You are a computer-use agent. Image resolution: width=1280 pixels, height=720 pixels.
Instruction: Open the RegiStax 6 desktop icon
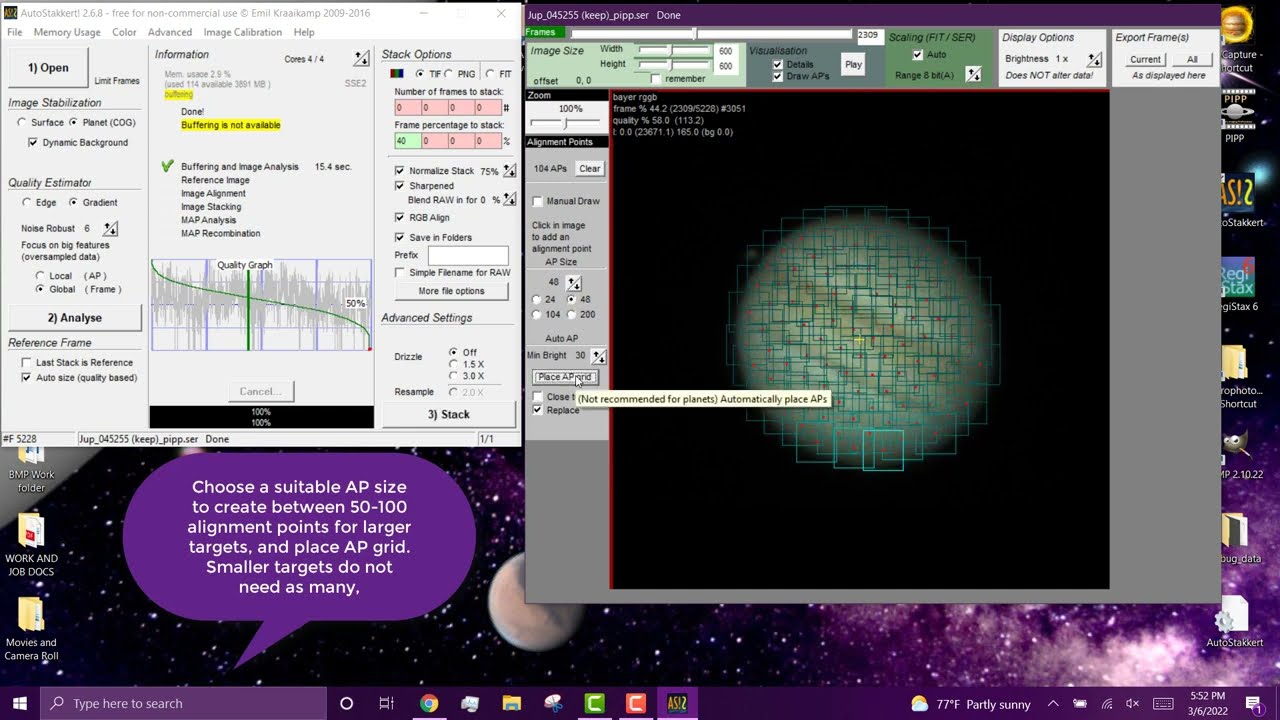tap(1237, 286)
